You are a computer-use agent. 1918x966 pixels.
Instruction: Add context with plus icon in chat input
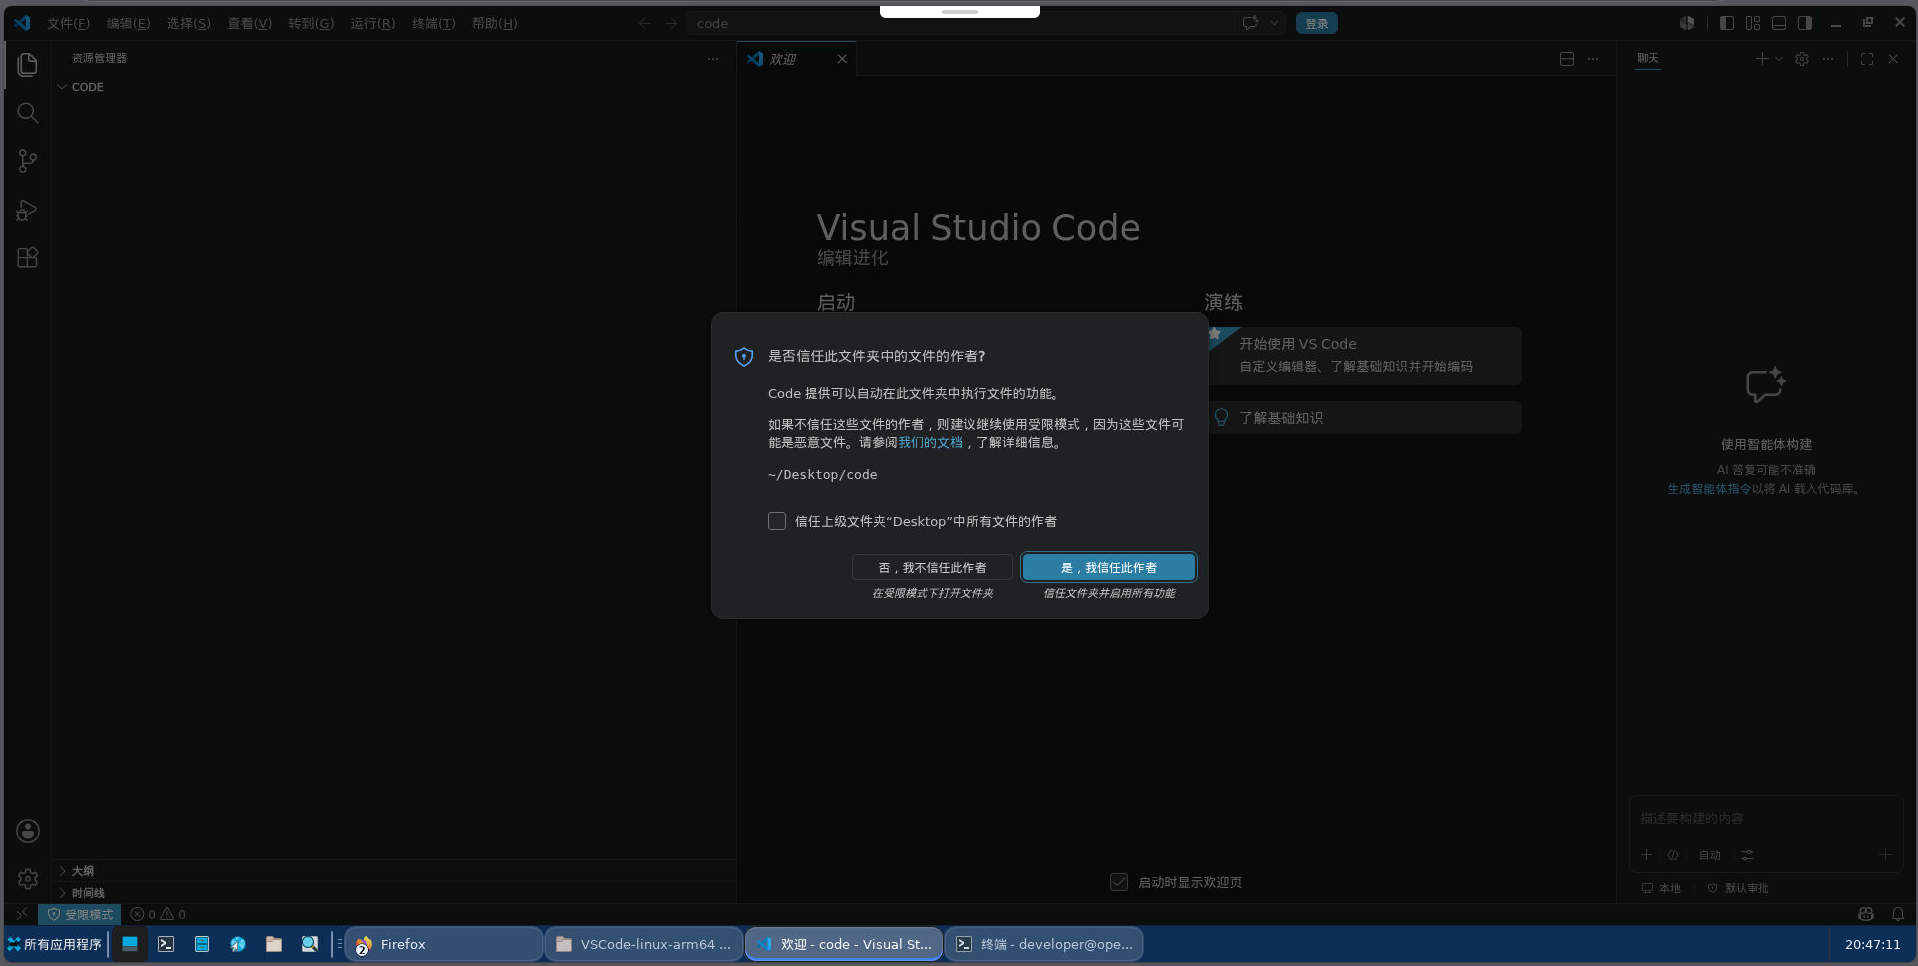point(1647,855)
